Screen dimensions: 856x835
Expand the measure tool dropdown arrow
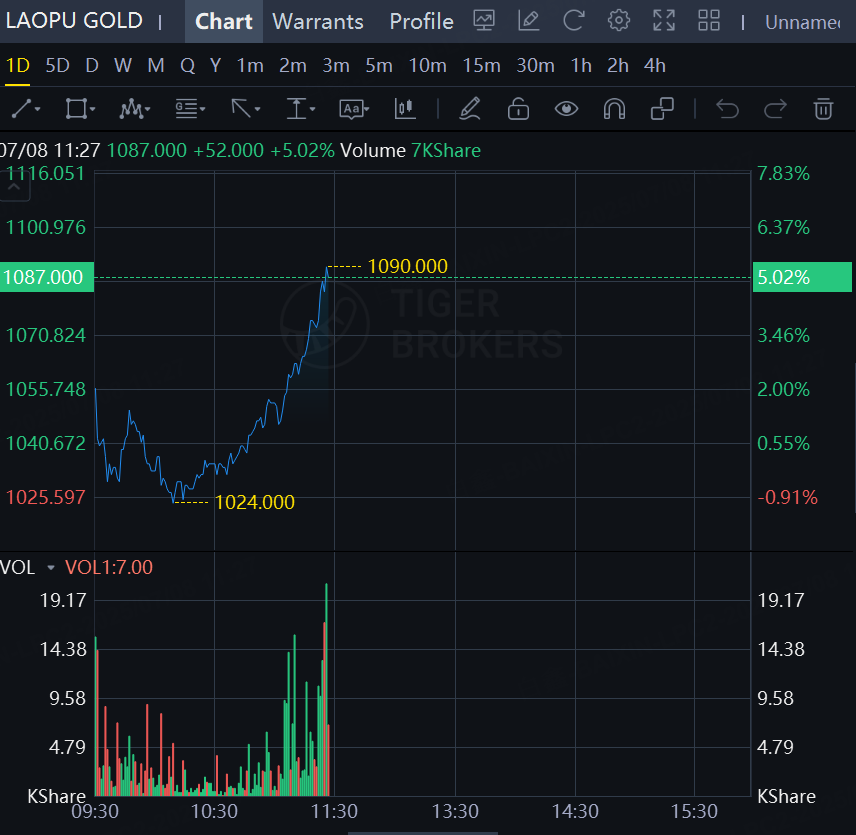(312, 109)
